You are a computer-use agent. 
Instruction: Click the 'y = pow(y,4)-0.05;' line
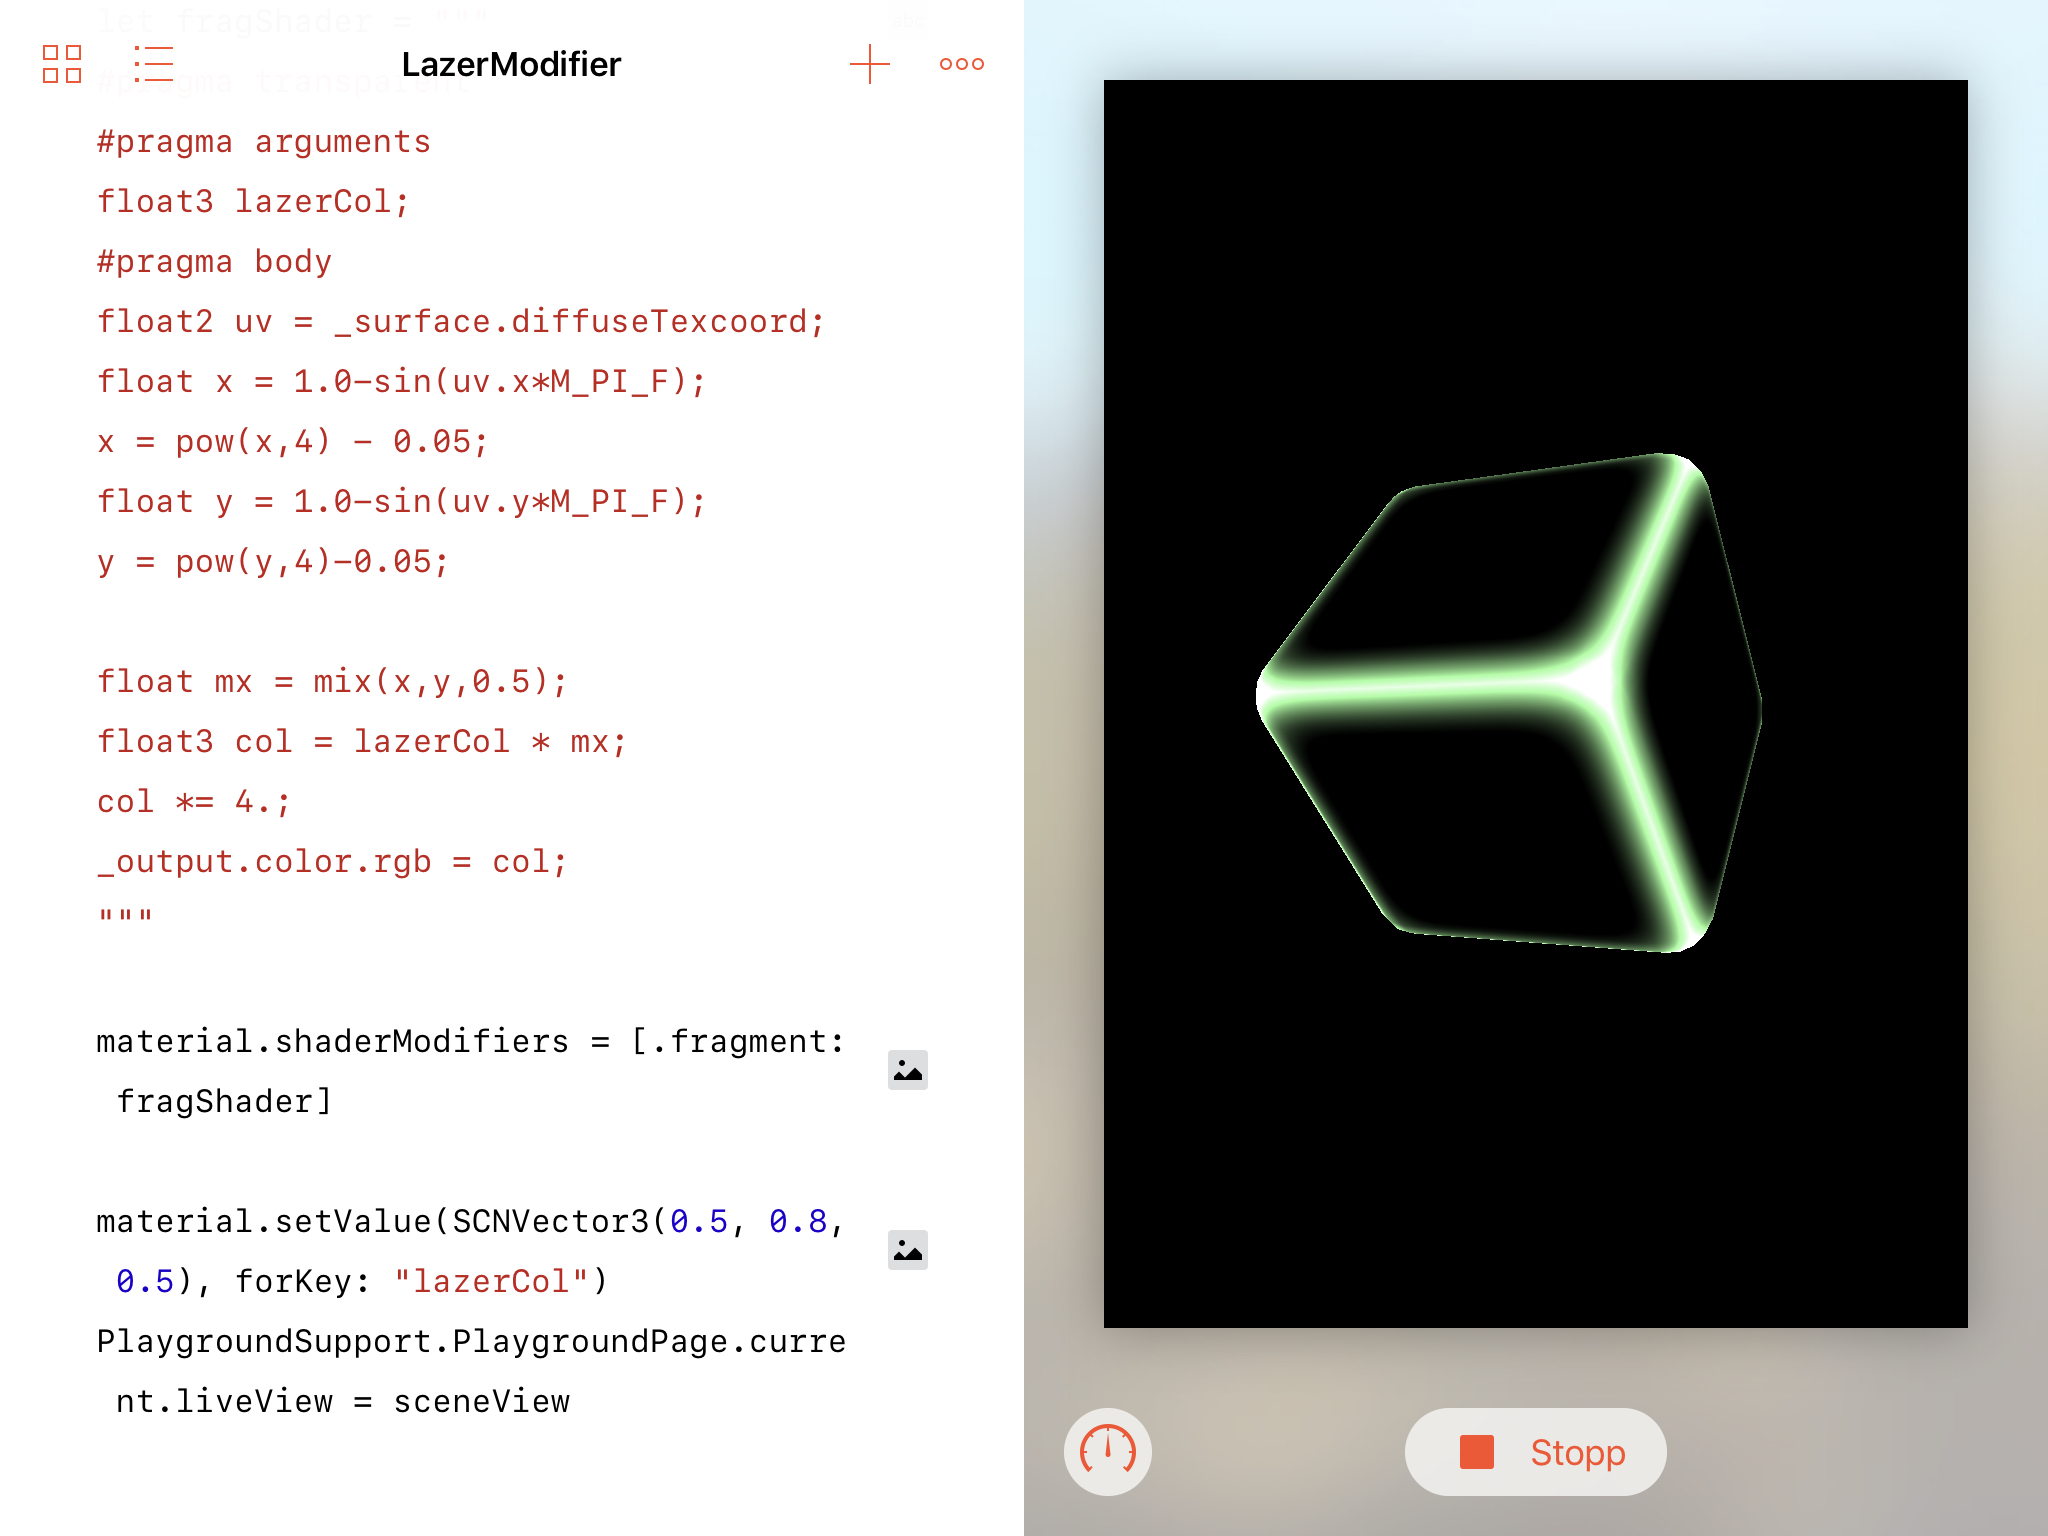coord(273,562)
